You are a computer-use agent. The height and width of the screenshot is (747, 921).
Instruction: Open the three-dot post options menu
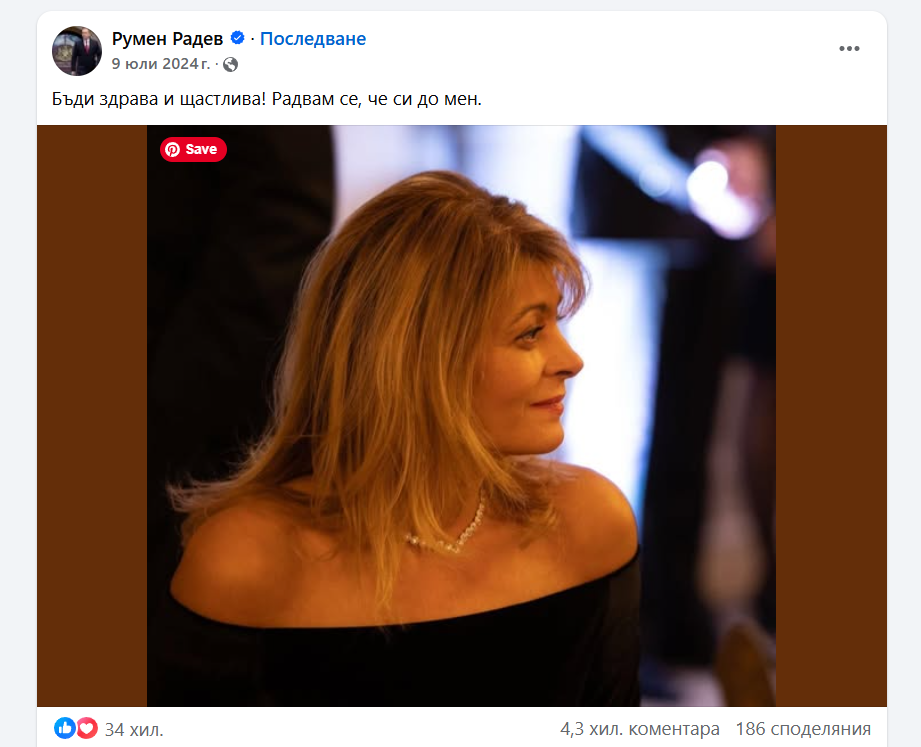tap(849, 48)
